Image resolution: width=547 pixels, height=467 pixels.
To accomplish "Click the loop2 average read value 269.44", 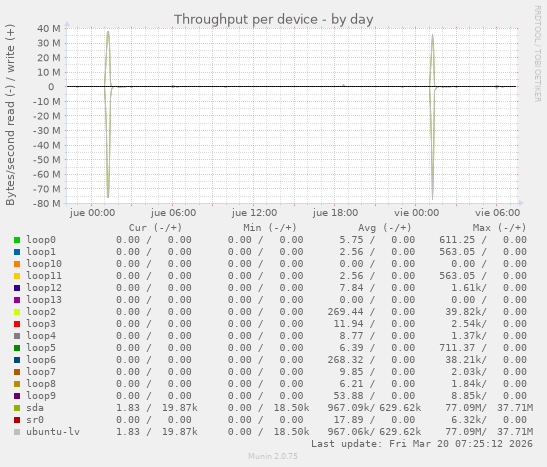I will tap(345, 312).
